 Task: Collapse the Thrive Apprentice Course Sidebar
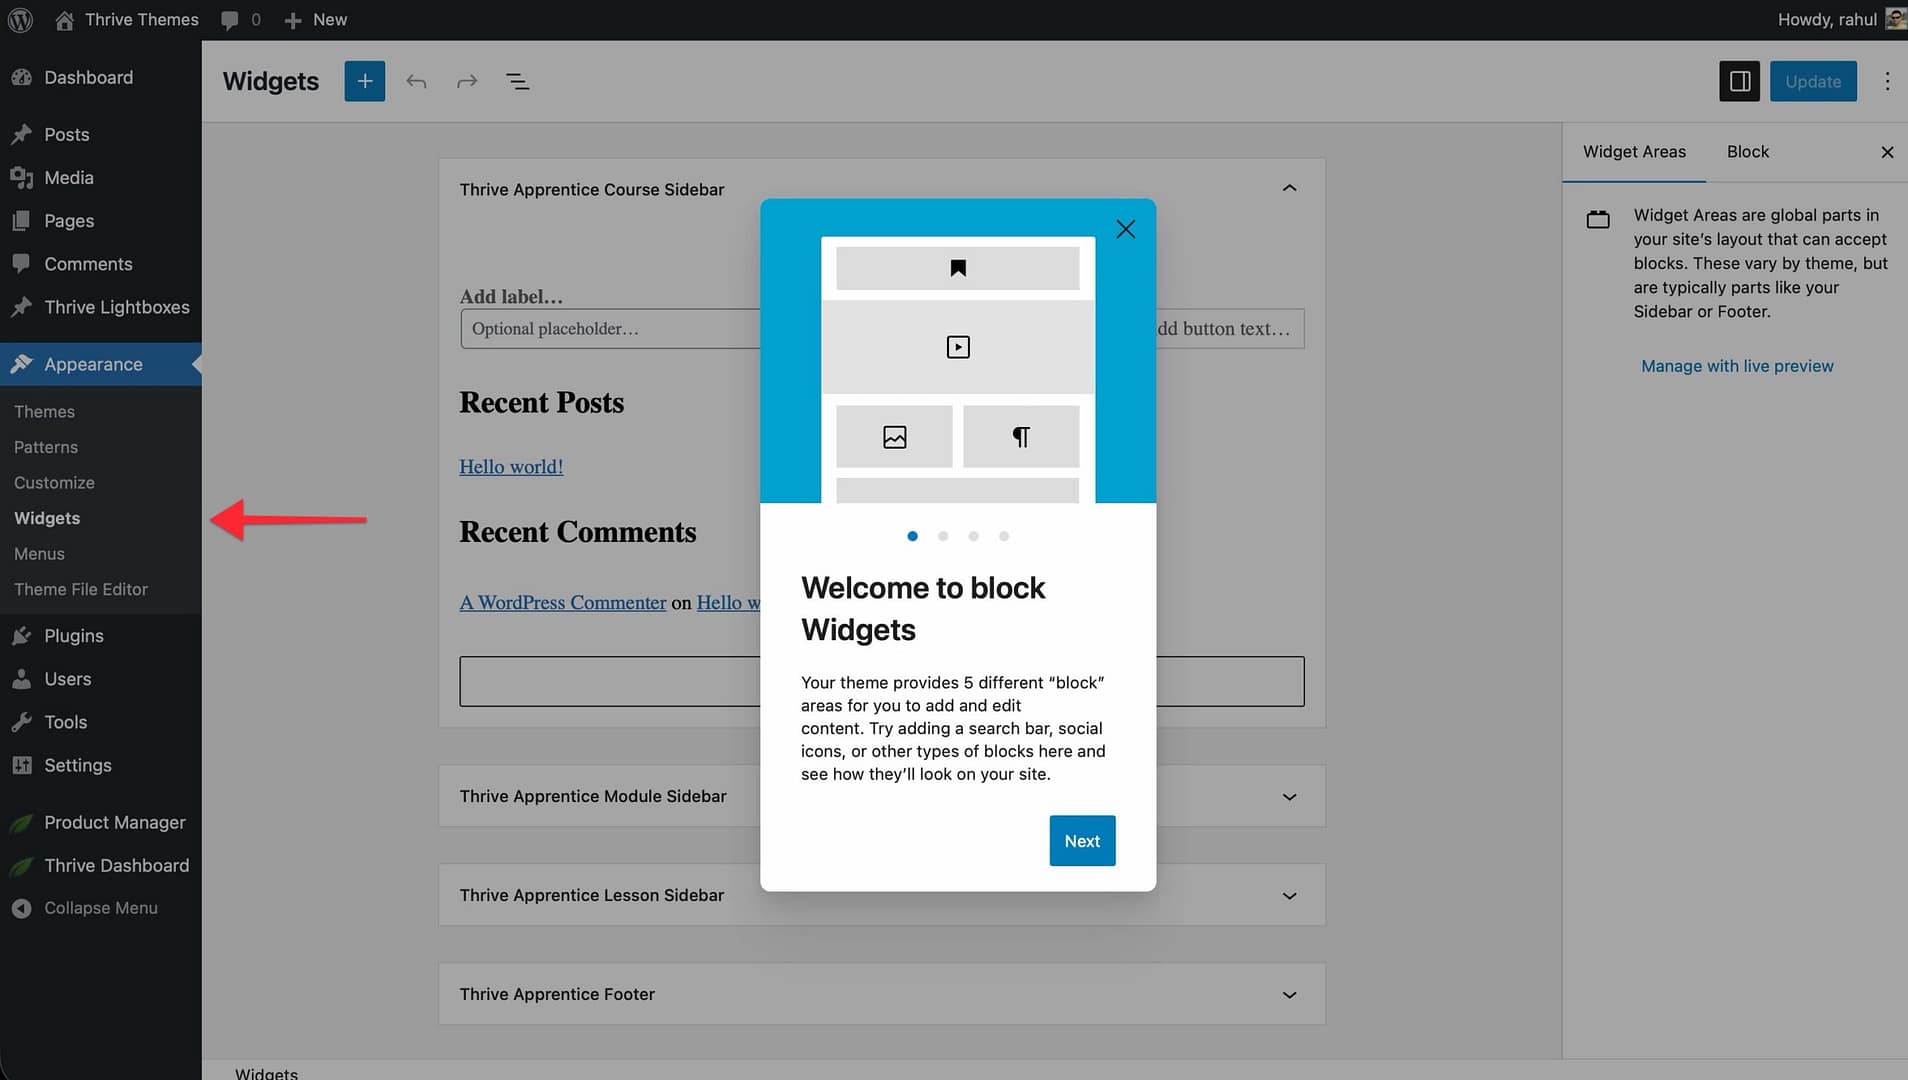tap(1289, 188)
